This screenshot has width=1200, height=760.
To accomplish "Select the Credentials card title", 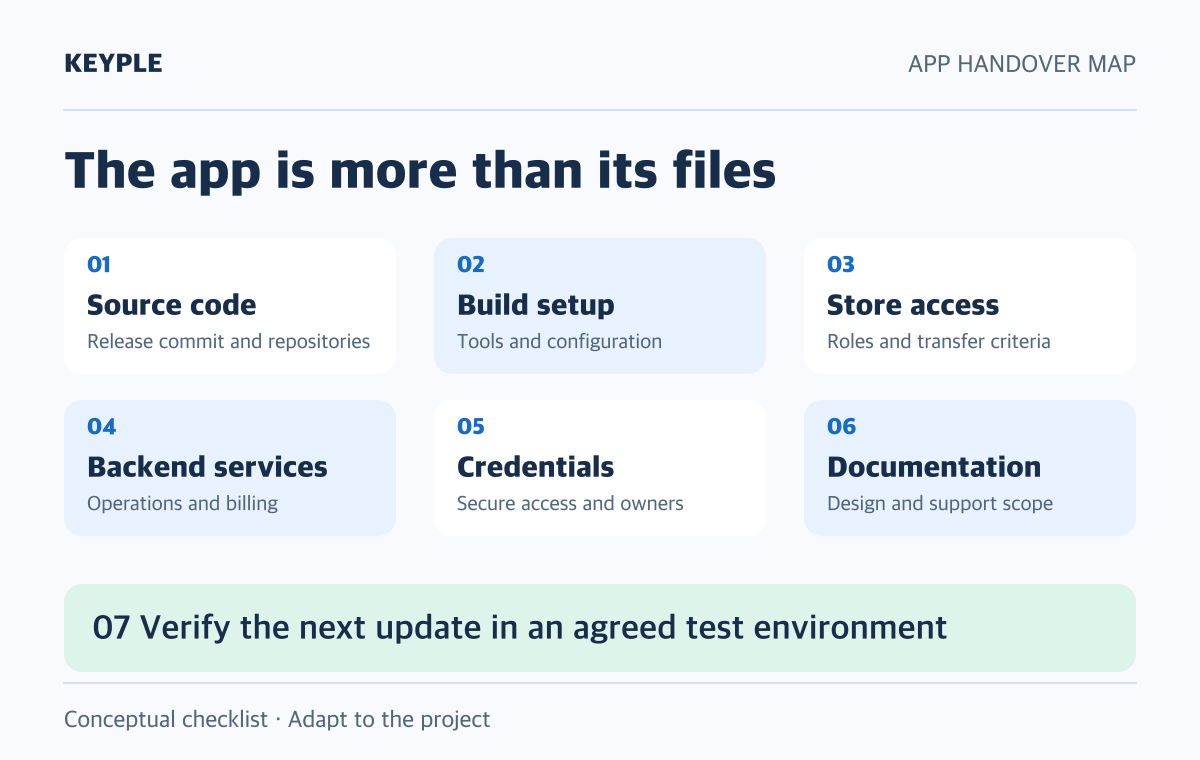I will point(536,467).
